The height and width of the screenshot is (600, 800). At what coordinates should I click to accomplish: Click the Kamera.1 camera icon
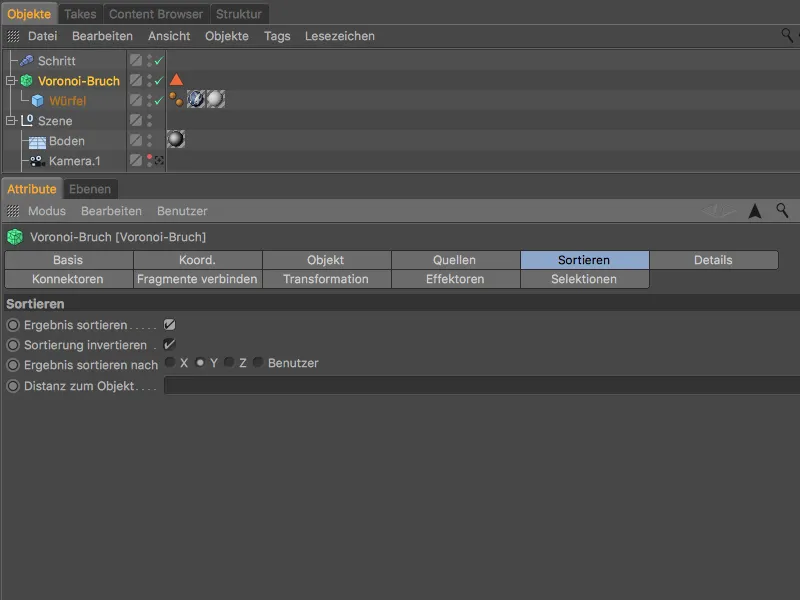point(37,161)
